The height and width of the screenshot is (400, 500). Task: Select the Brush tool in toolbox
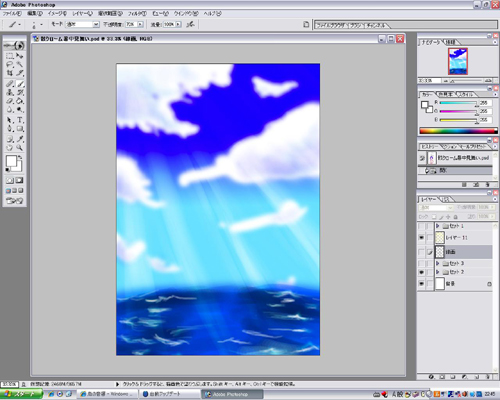coord(20,84)
